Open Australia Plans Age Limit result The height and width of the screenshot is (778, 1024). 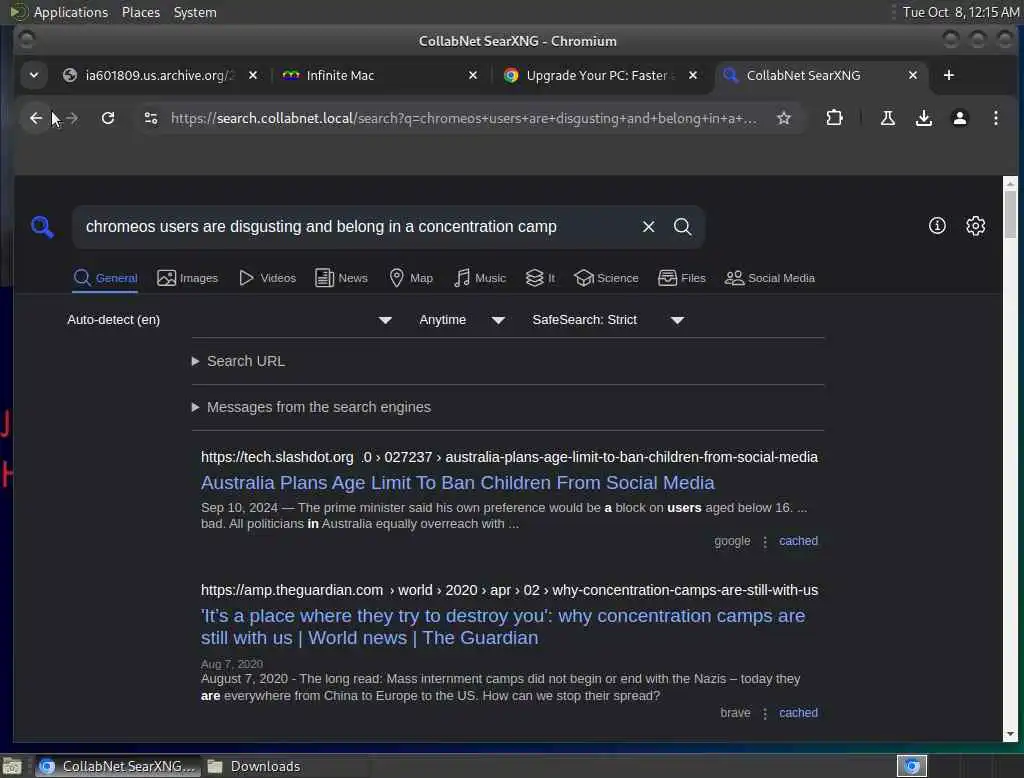click(457, 483)
